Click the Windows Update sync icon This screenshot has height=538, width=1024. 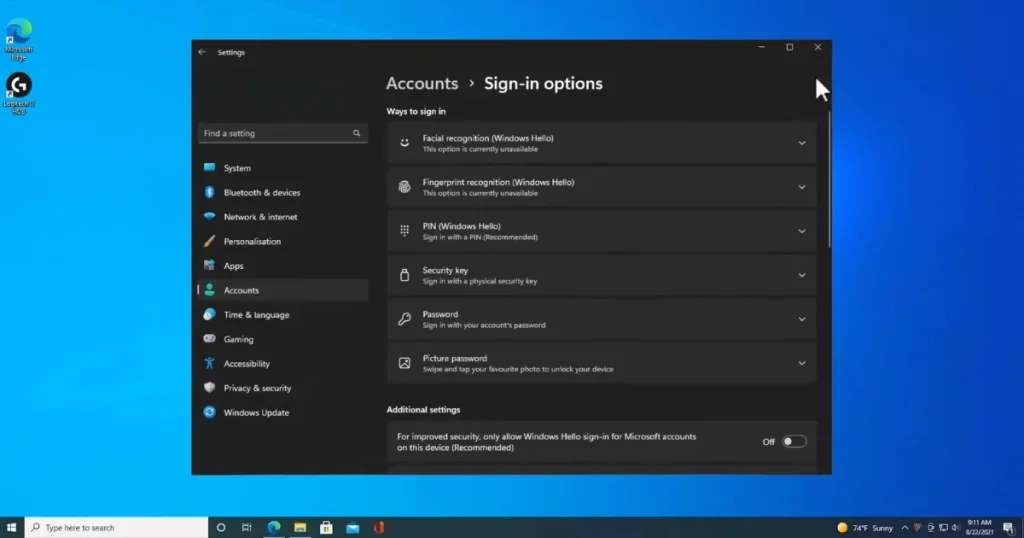coord(210,412)
